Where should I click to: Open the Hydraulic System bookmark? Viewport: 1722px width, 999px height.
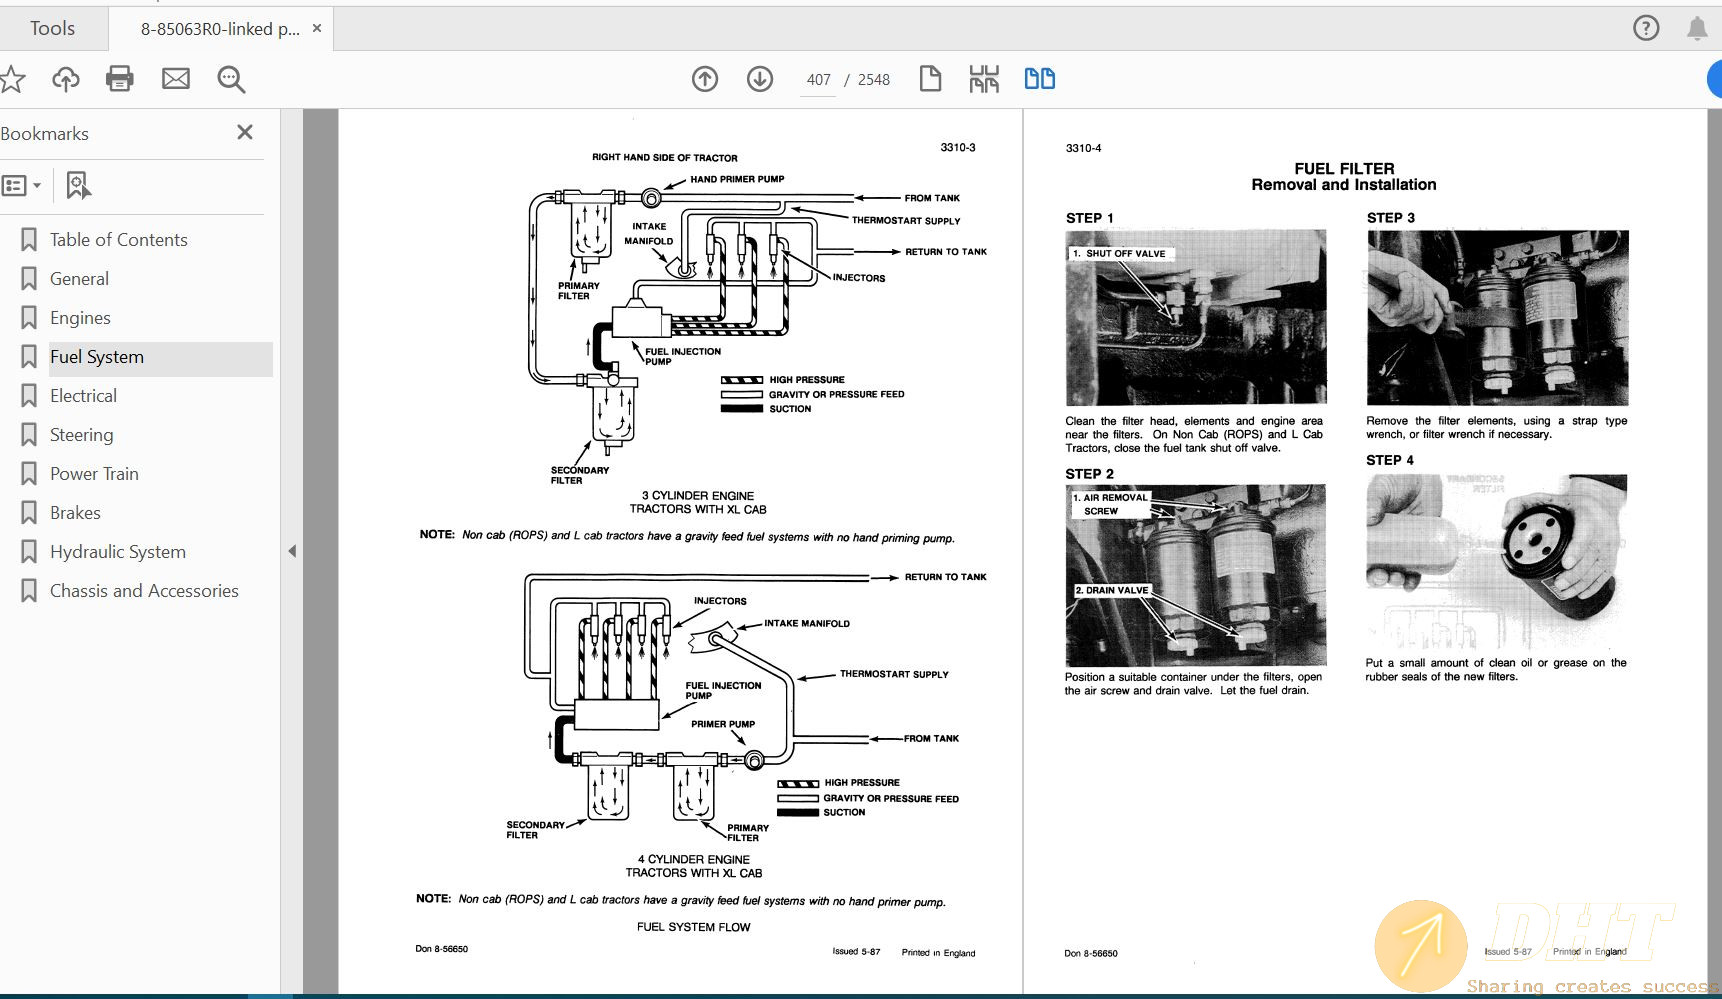[x=118, y=552]
